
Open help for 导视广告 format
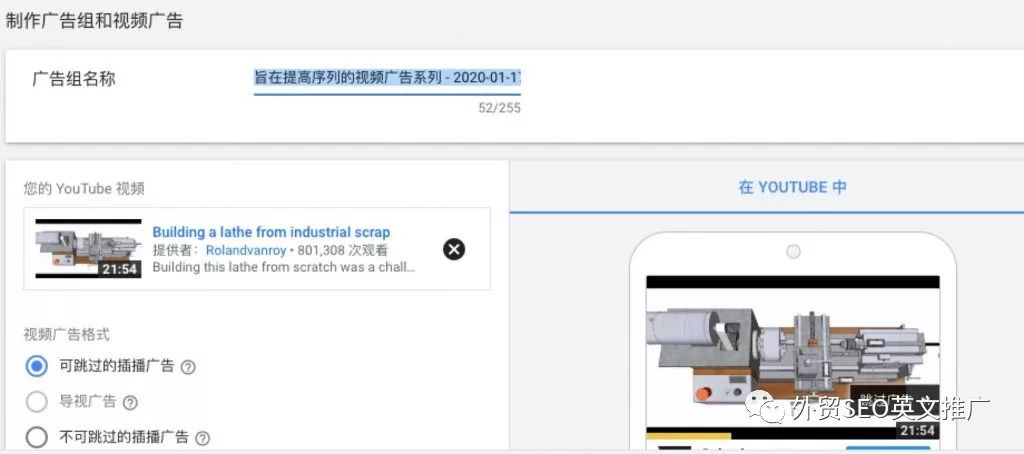(130, 403)
